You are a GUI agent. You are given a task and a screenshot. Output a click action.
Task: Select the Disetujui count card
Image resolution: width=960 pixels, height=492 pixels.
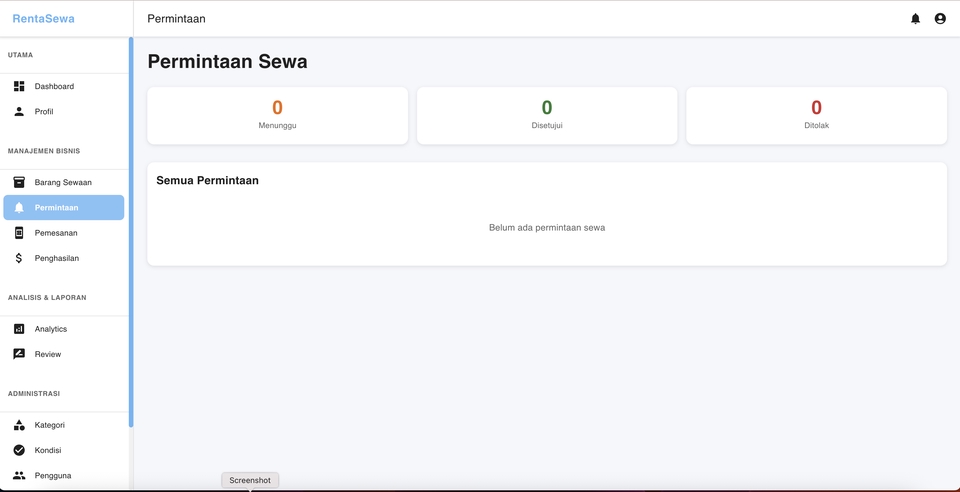547,115
